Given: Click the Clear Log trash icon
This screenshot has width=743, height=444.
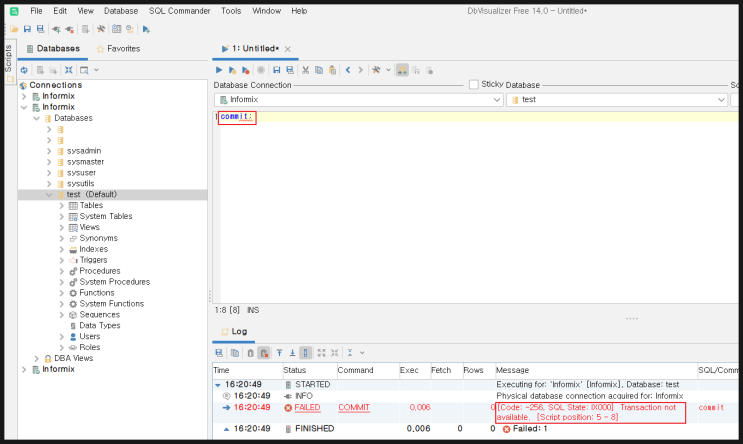Looking at the screenshot, I should (251, 353).
